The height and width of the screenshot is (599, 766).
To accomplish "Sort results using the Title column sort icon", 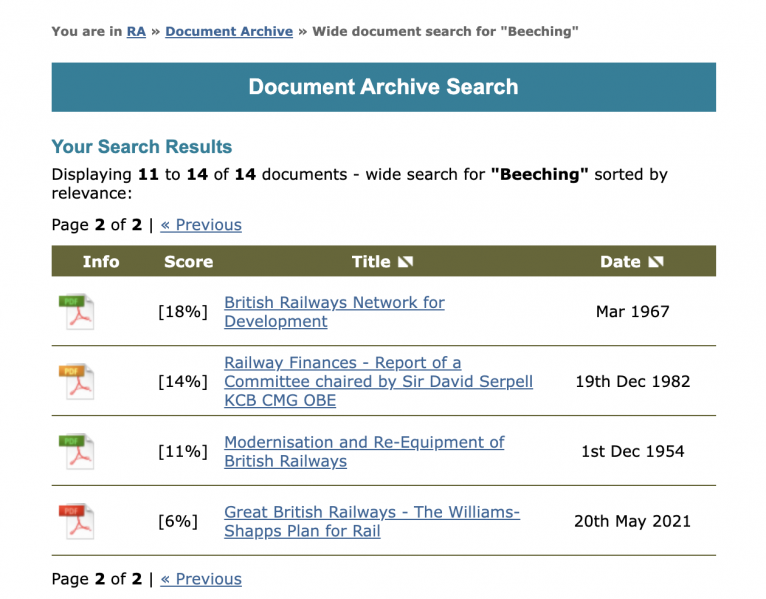I will tap(405, 262).
